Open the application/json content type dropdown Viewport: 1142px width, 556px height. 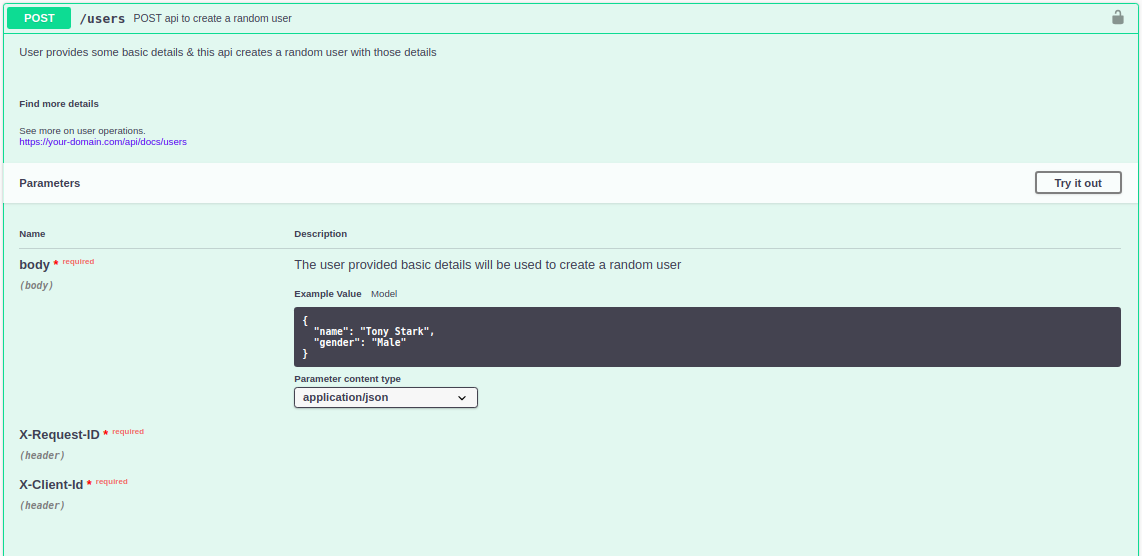click(385, 397)
